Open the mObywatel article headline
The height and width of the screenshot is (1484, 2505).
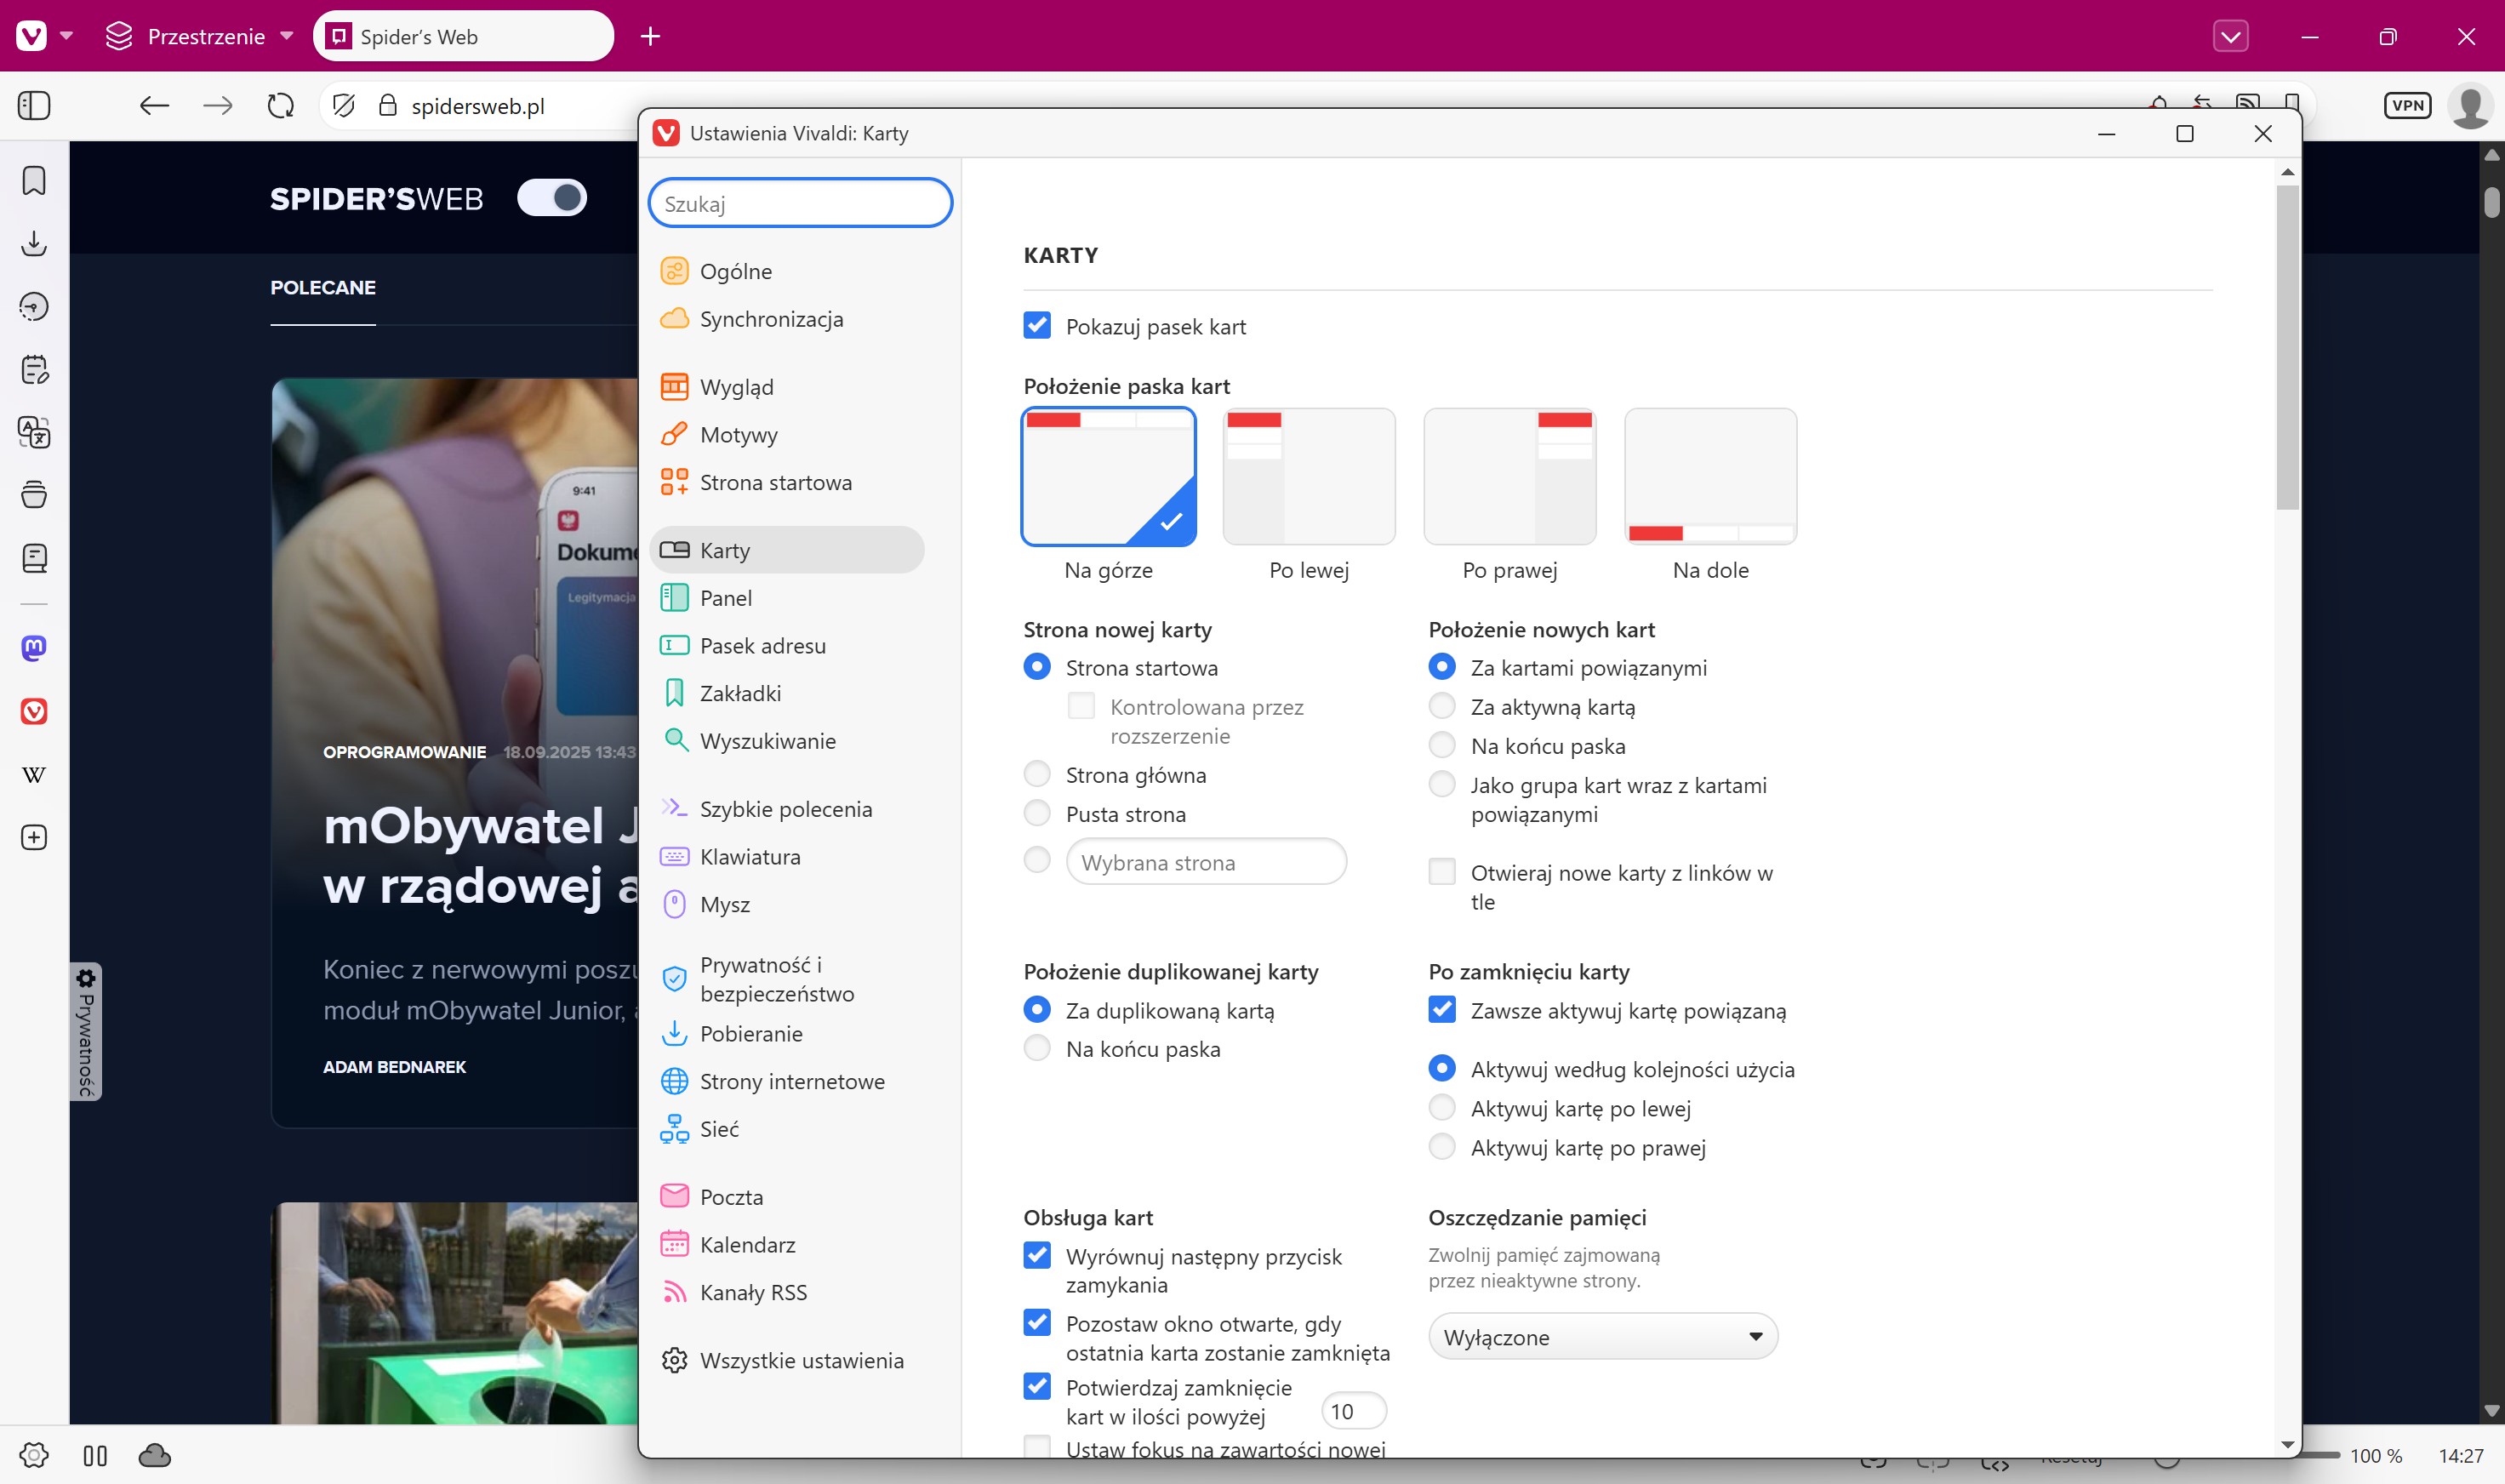tap(481, 856)
